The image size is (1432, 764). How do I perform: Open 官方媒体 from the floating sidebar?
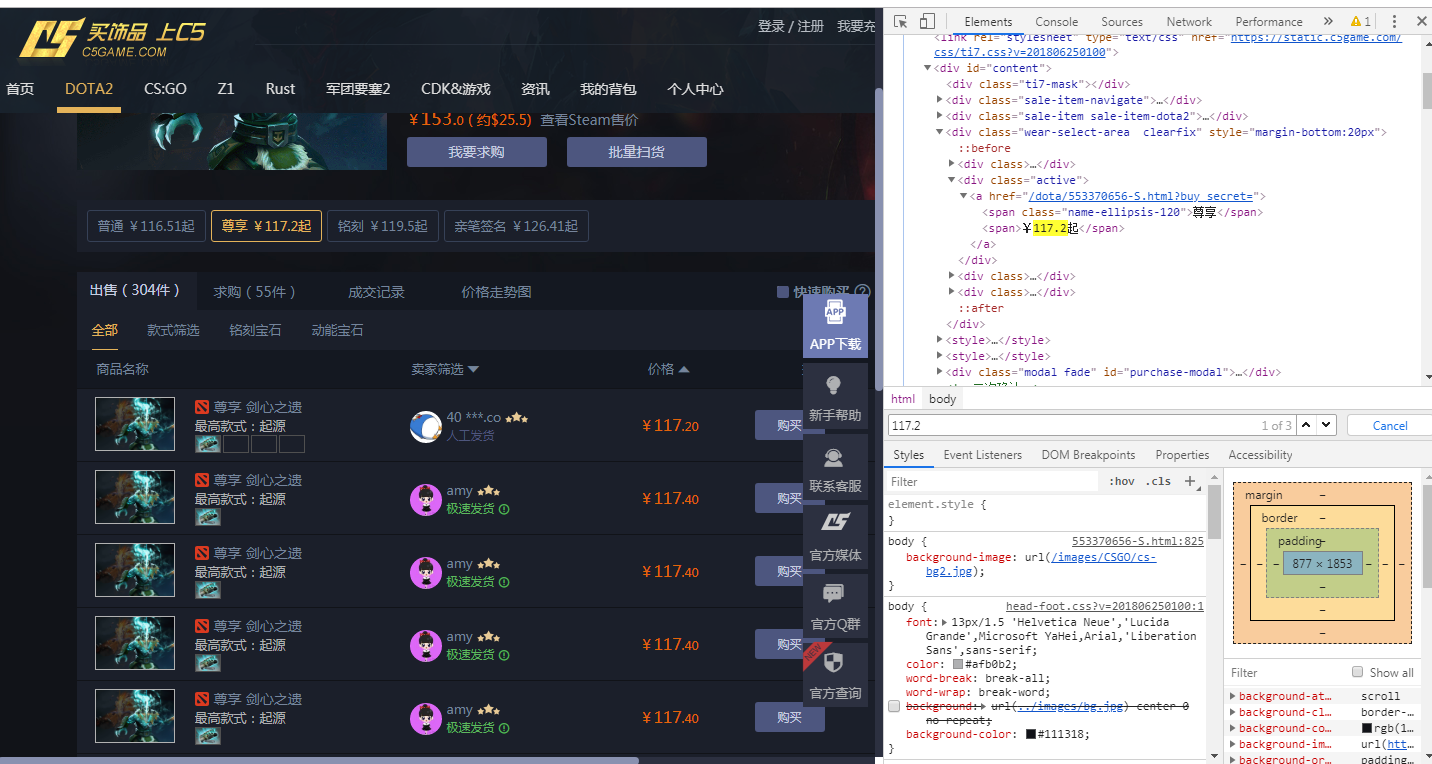[835, 537]
